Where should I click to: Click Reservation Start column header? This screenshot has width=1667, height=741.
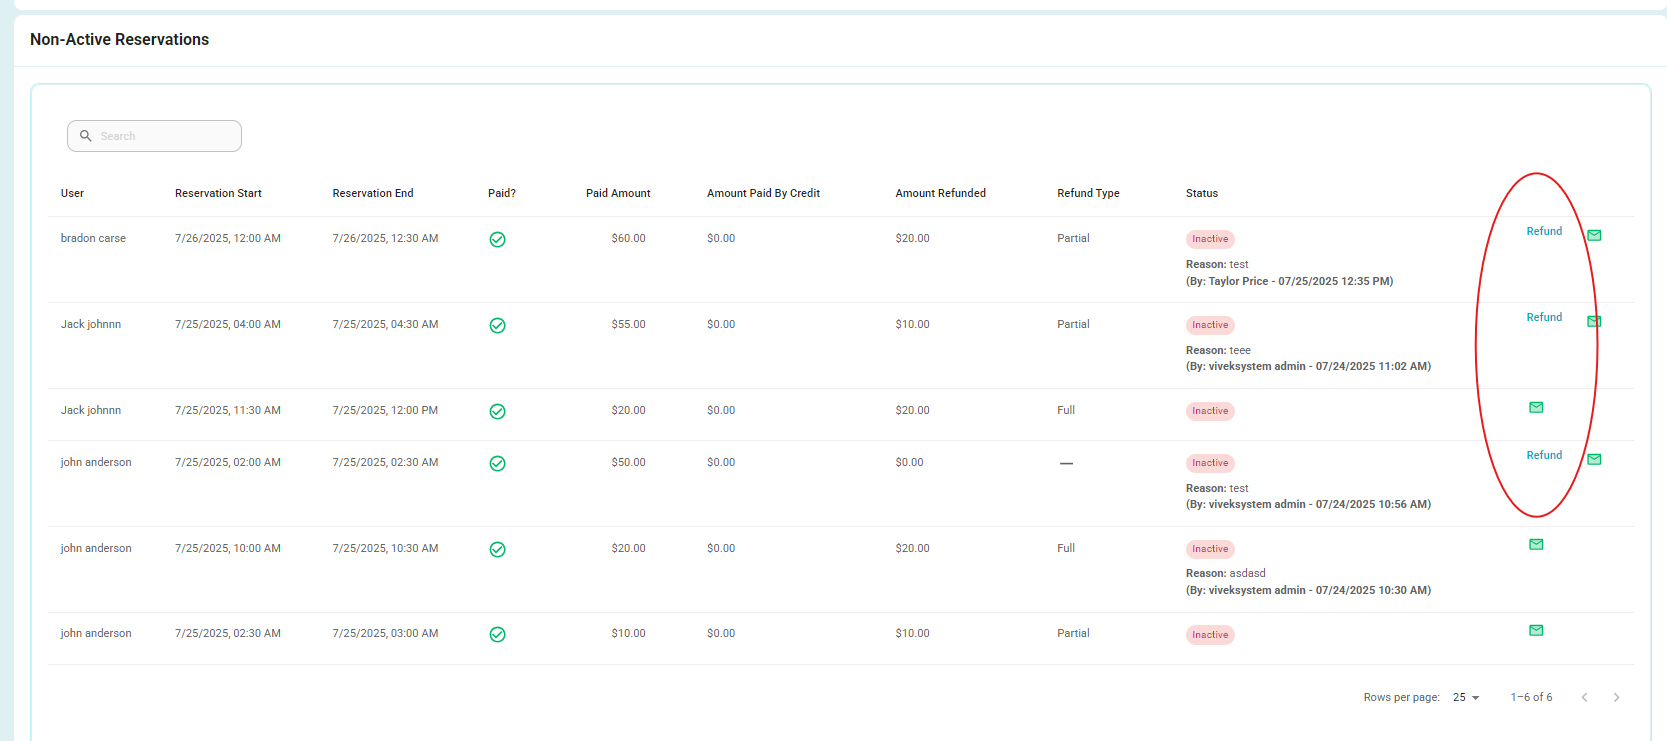[218, 193]
